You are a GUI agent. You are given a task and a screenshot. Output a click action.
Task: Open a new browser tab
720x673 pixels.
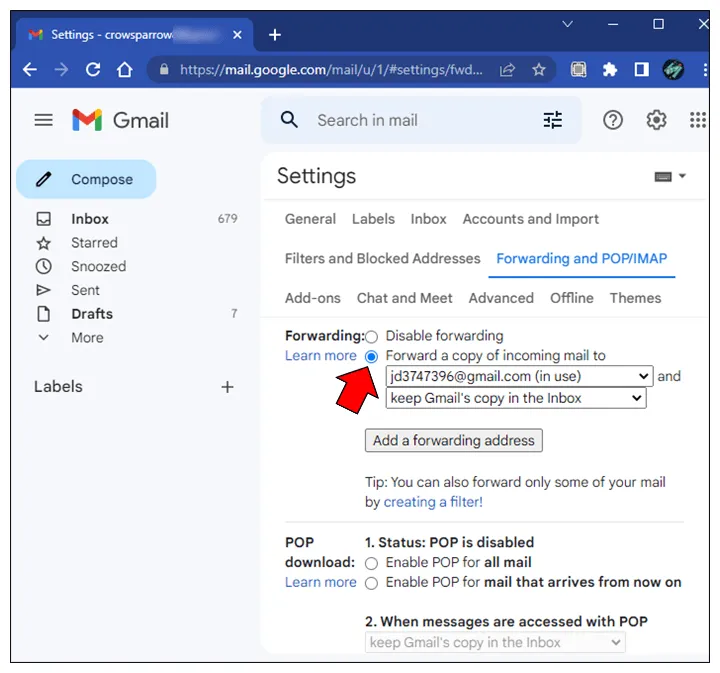(275, 35)
